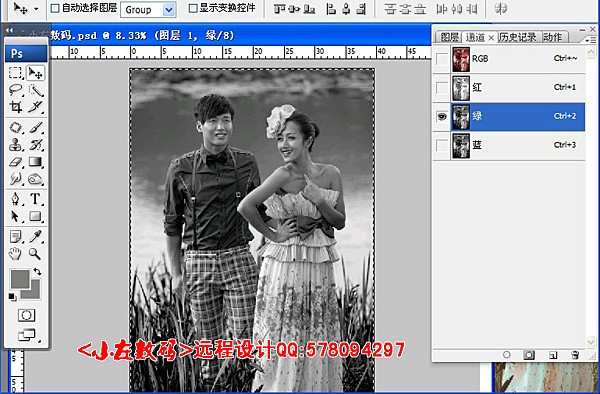The width and height of the screenshot is (600, 394).
Task: Open the Channels panel menu
Action: [x=591, y=39]
